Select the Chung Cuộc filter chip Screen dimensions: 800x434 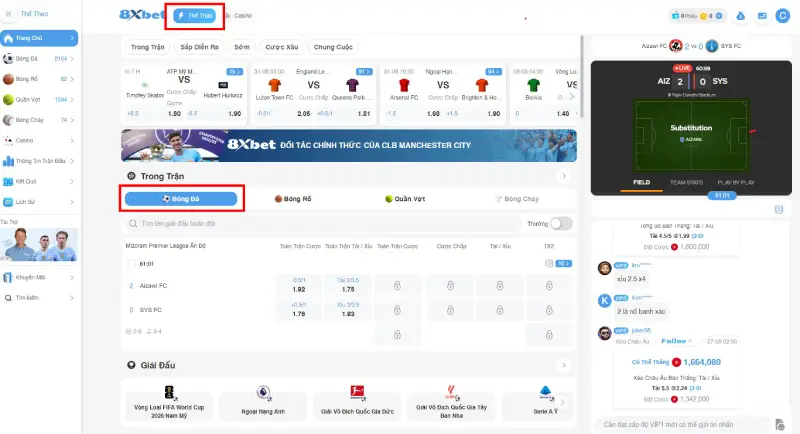(333, 47)
